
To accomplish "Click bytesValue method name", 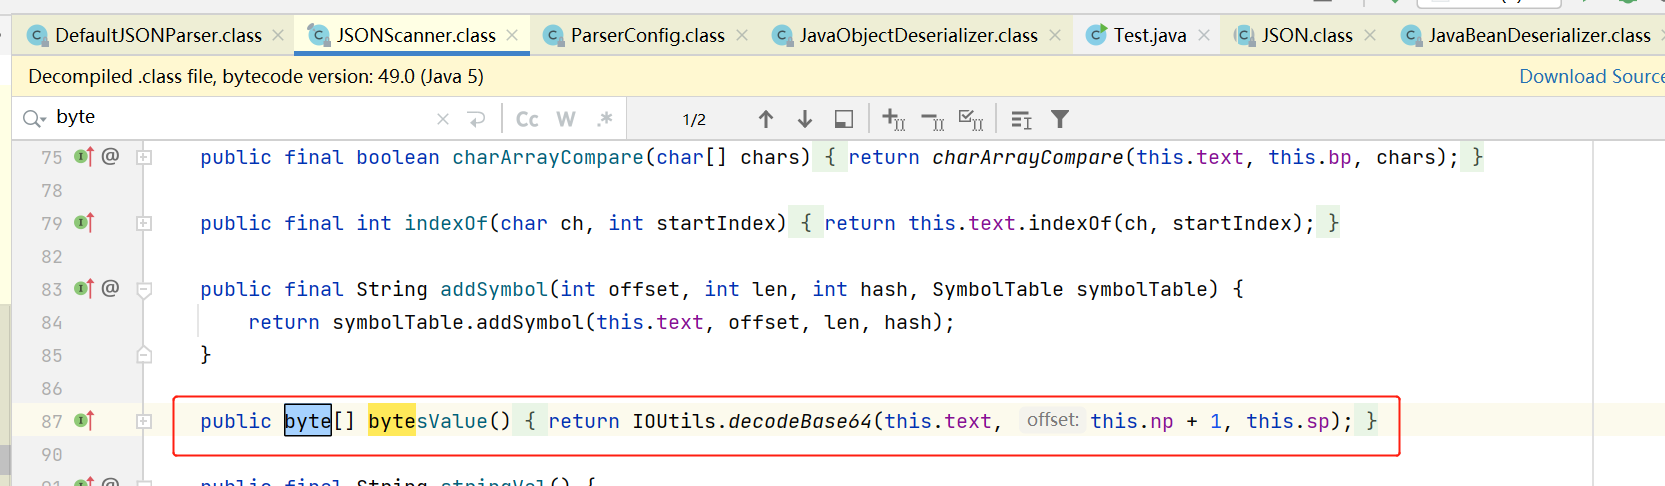I will click(x=428, y=421).
